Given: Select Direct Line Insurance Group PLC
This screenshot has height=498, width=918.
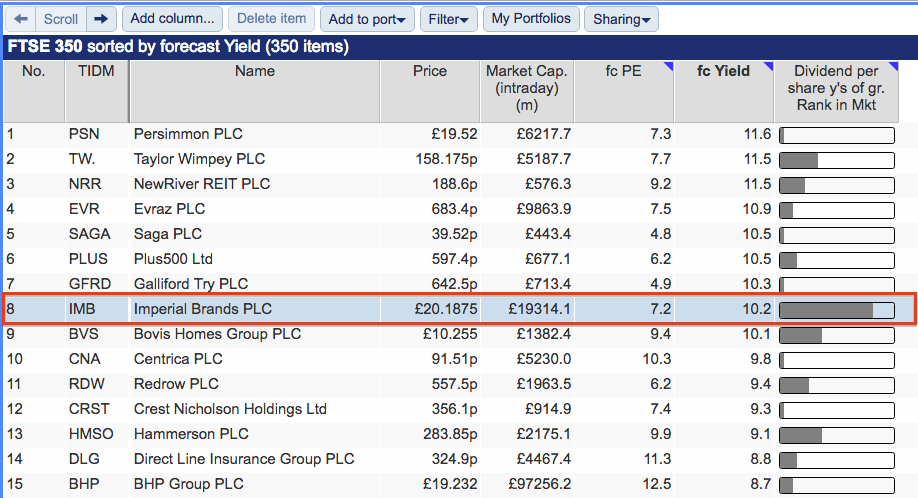Looking at the screenshot, I should coord(244,459).
